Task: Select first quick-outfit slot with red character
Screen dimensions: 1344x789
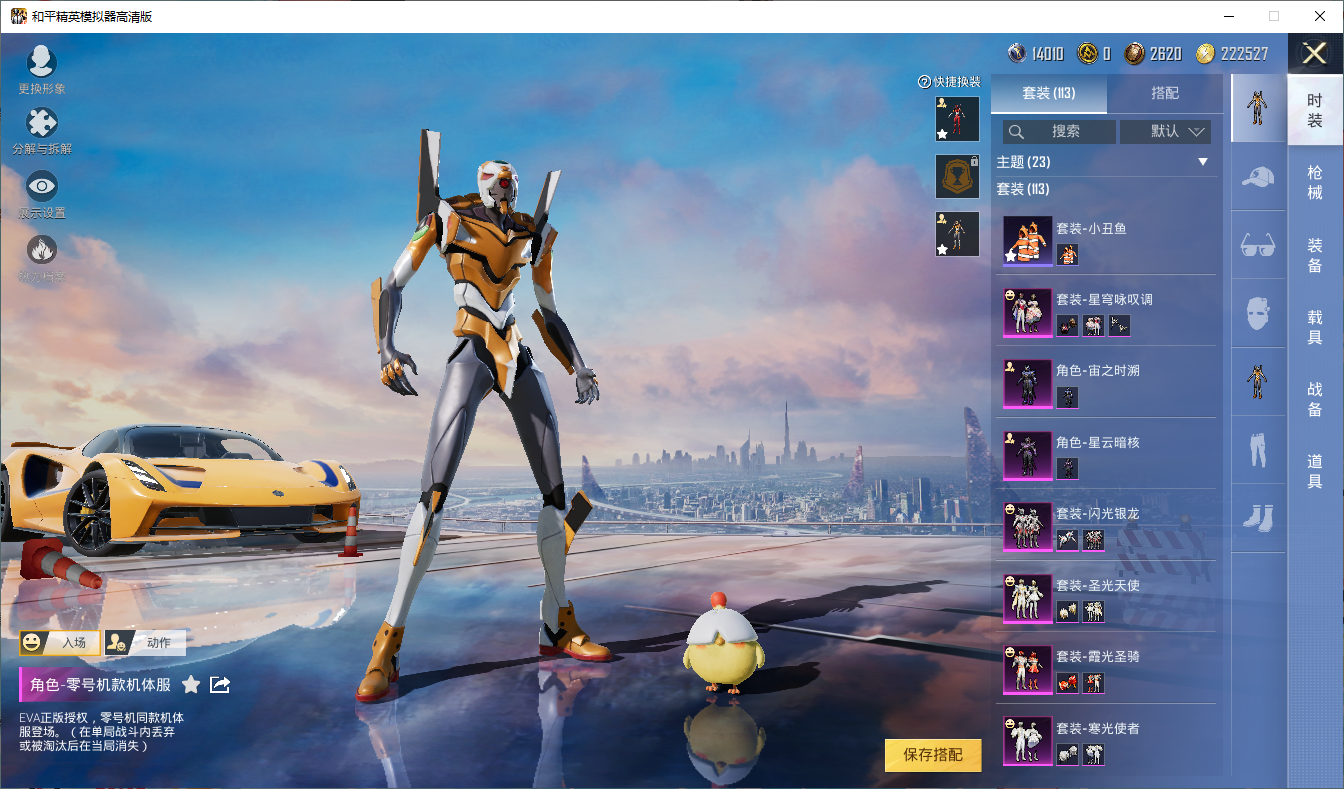Action: (957, 119)
